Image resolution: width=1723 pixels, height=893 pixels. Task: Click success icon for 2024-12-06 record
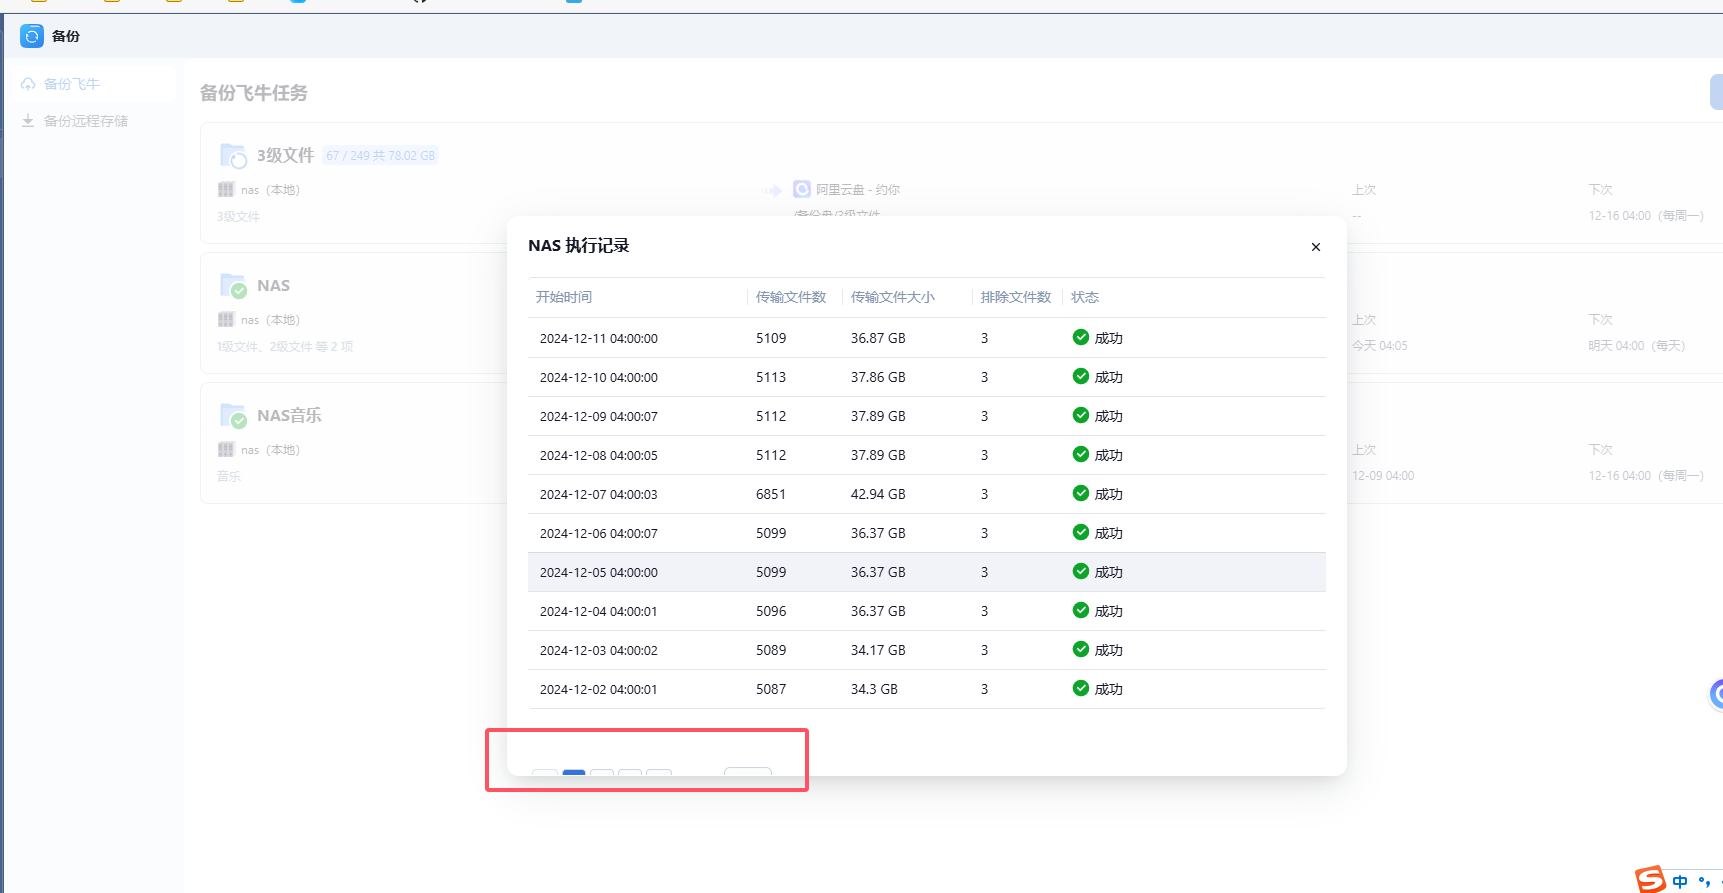click(x=1081, y=532)
